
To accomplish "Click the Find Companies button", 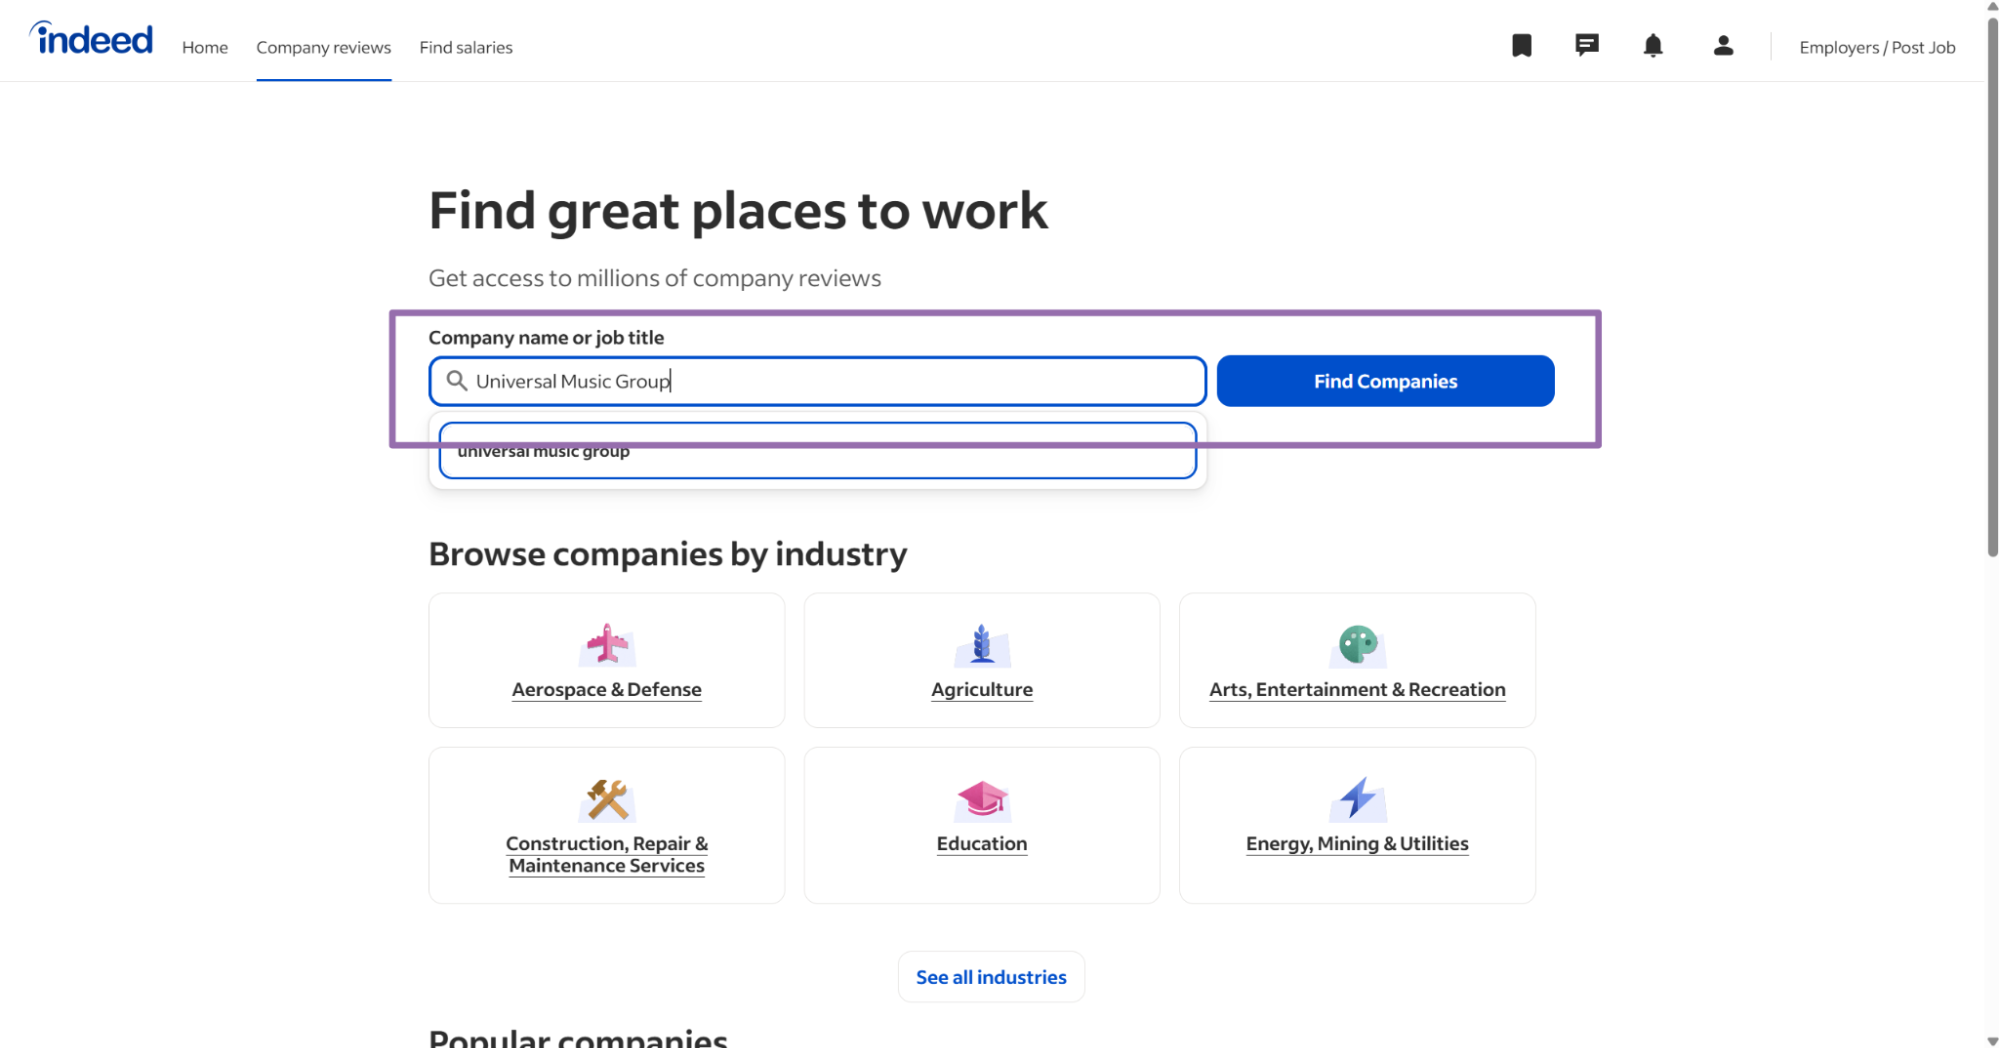I will pyautogui.click(x=1385, y=381).
